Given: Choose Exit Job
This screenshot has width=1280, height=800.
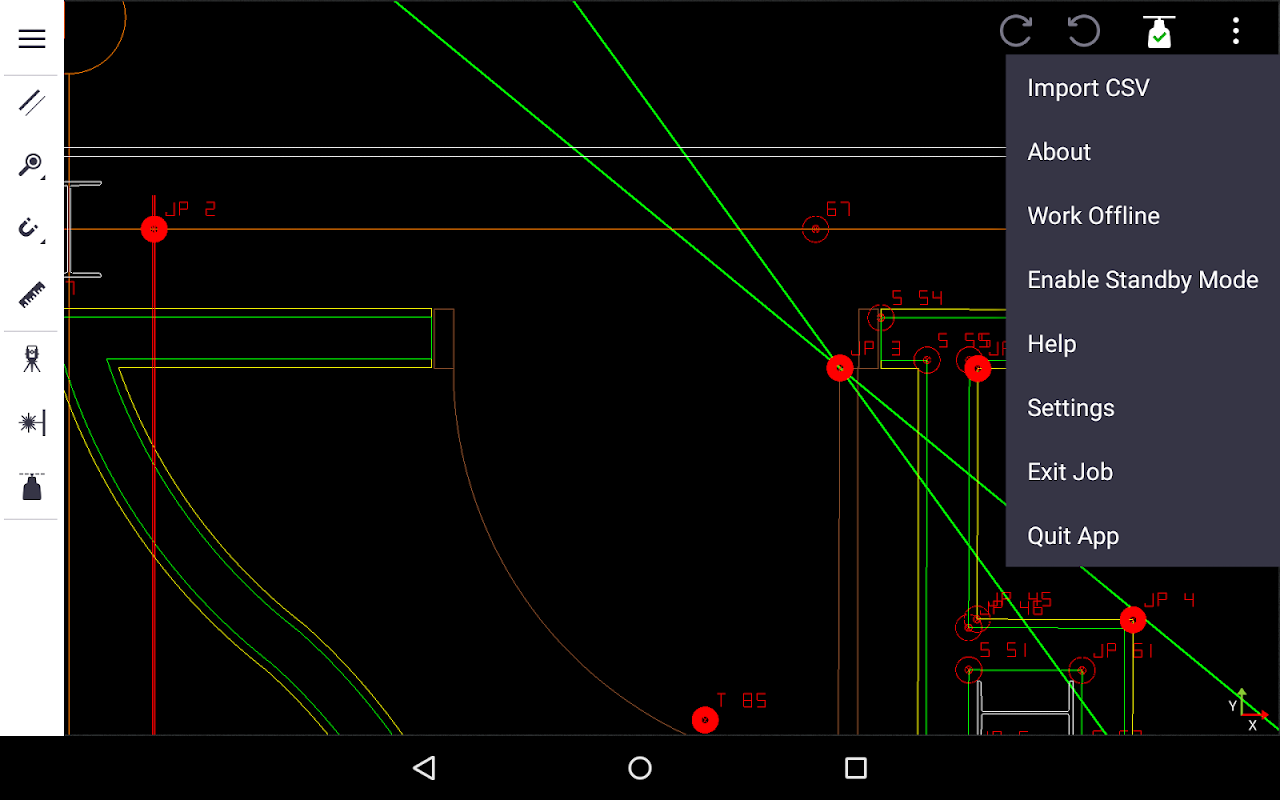Looking at the screenshot, I should [1143, 472].
